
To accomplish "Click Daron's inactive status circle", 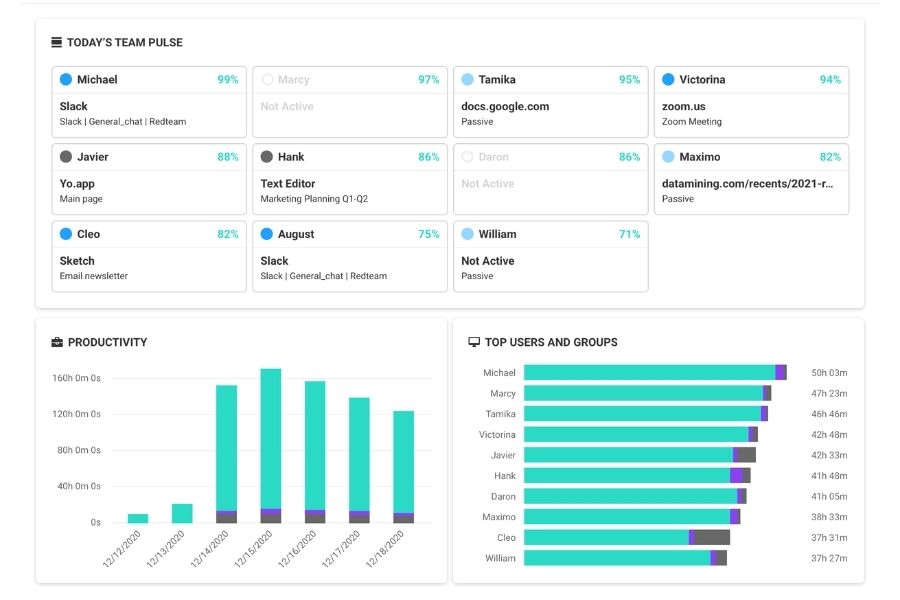I will (468, 157).
